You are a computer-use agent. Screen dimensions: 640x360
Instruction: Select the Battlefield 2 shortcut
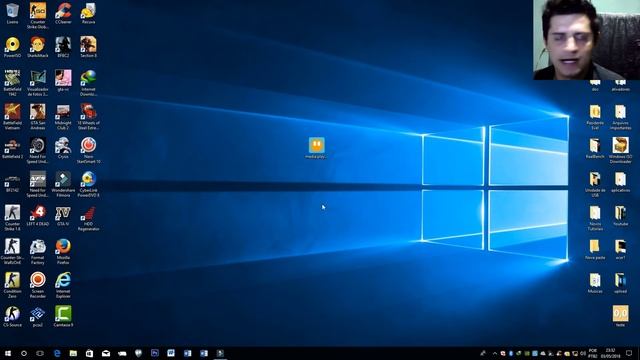[x=12, y=149]
